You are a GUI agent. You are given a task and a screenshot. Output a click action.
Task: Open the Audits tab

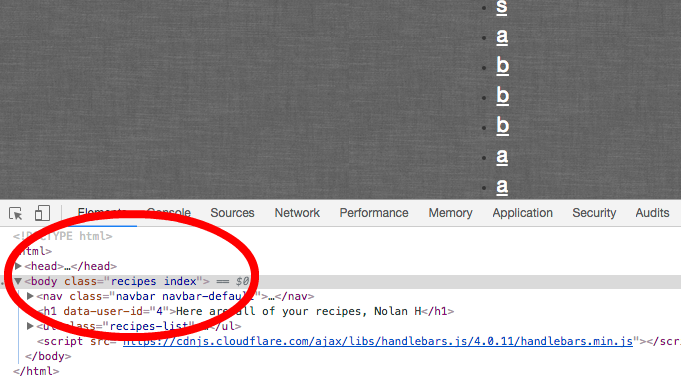(x=652, y=213)
